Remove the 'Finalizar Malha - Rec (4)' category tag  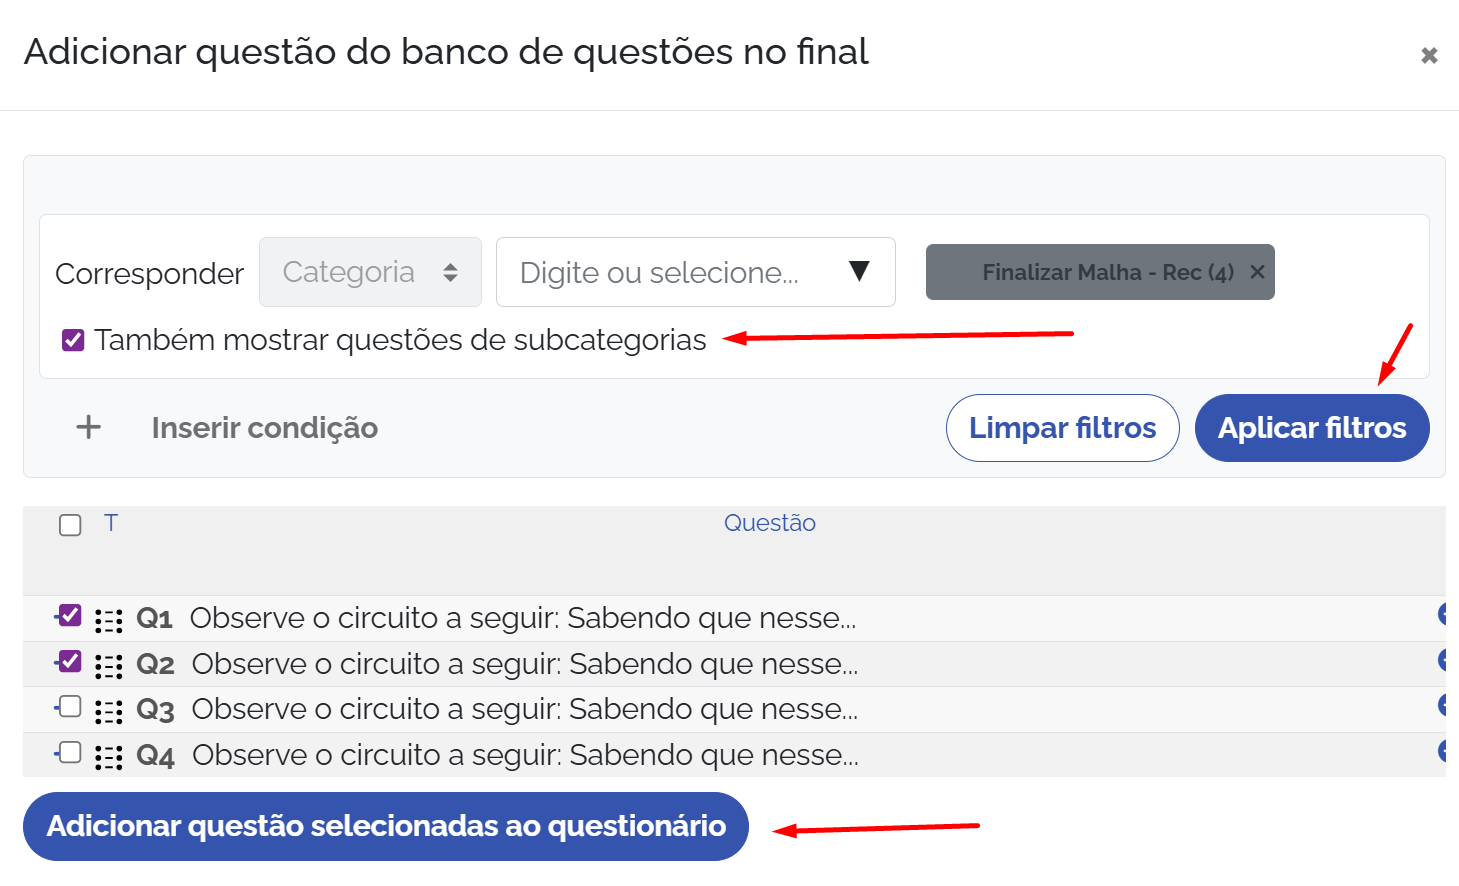(1257, 272)
